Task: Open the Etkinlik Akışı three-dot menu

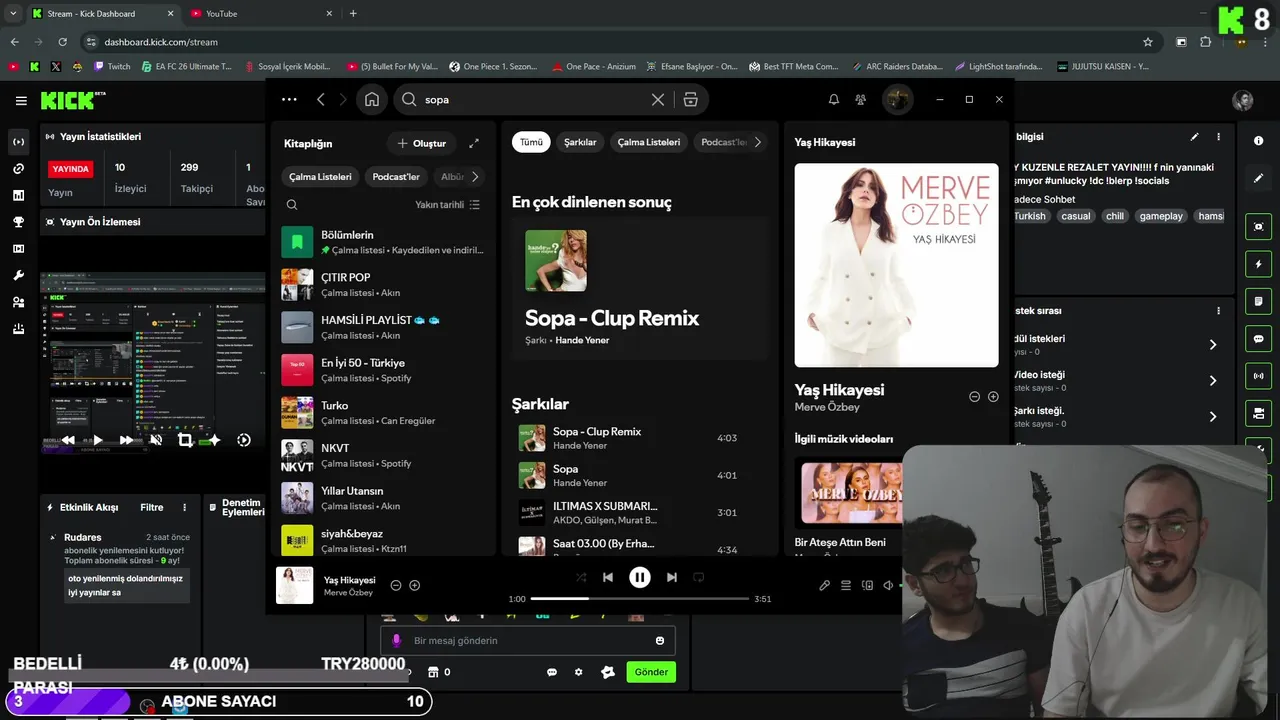Action: pyautogui.click(x=184, y=508)
